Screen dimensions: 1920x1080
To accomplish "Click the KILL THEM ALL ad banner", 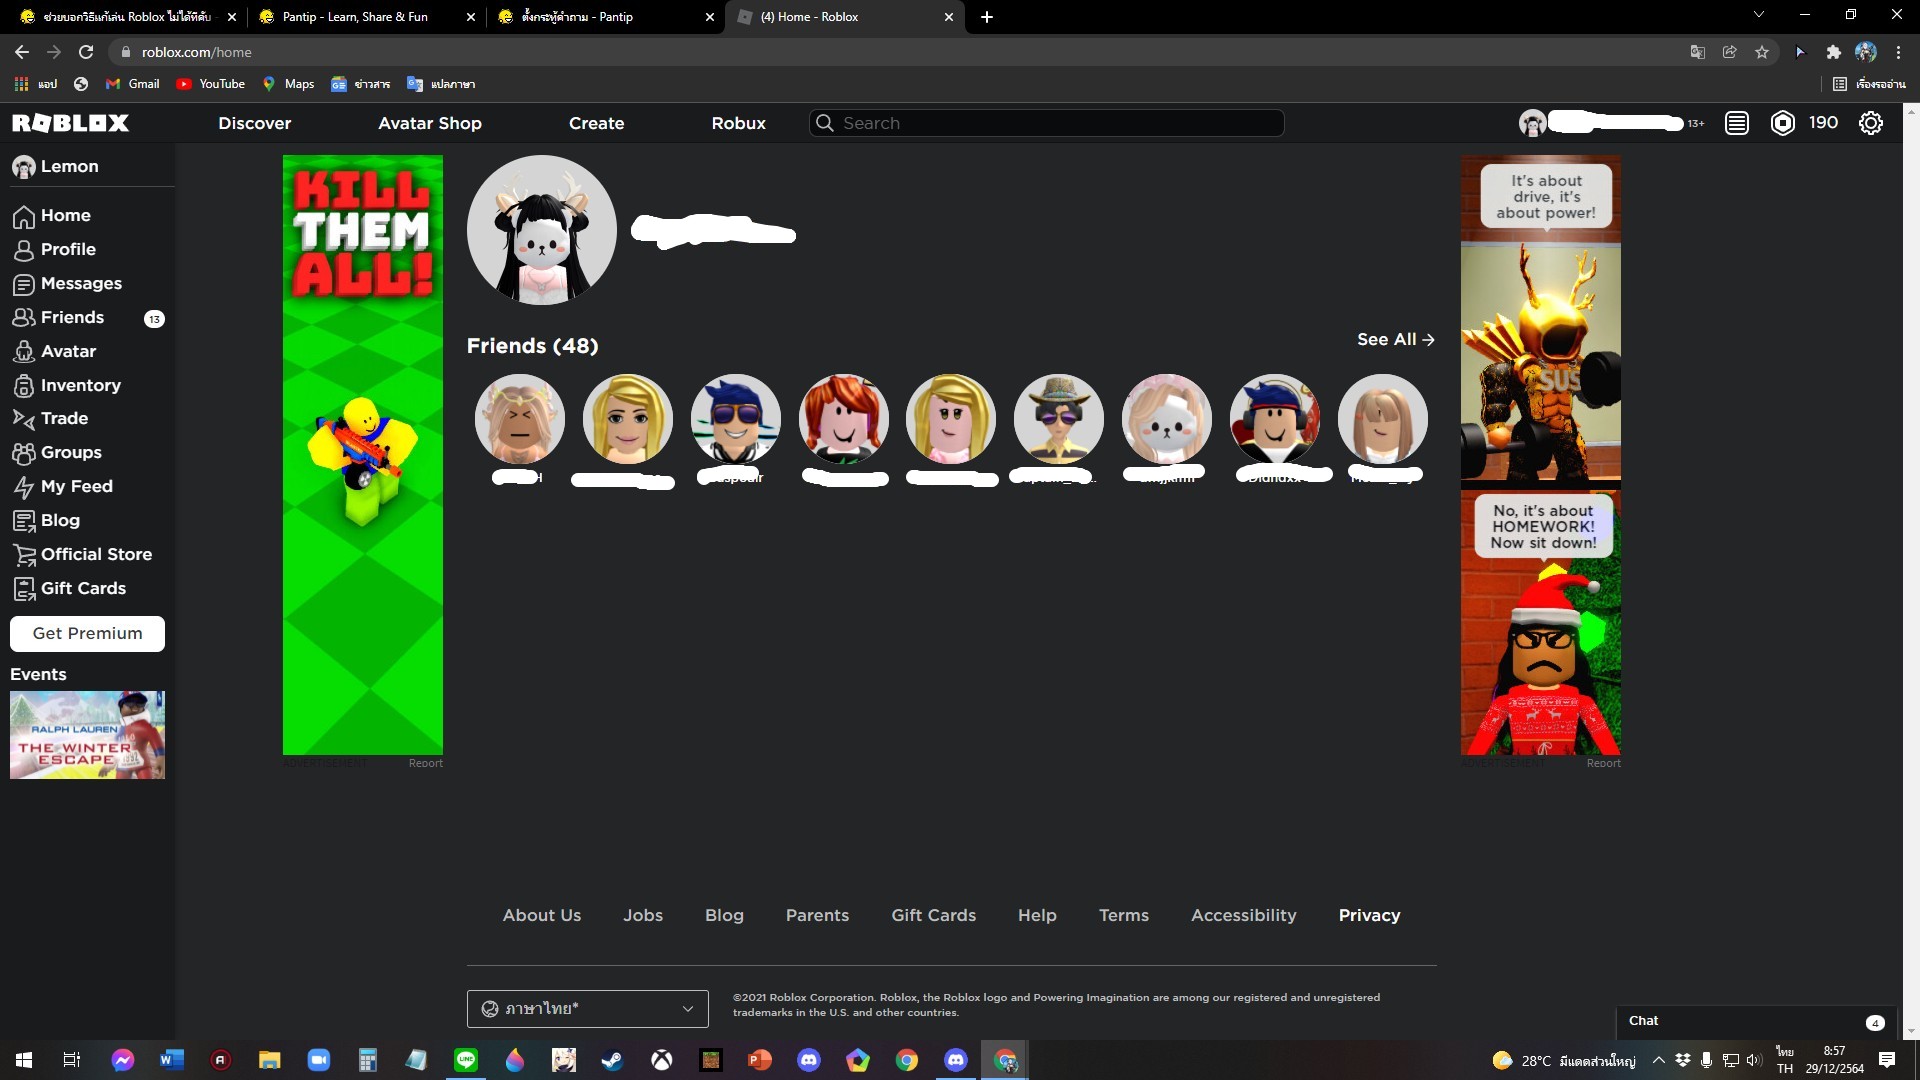I will [x=363, y=455].
